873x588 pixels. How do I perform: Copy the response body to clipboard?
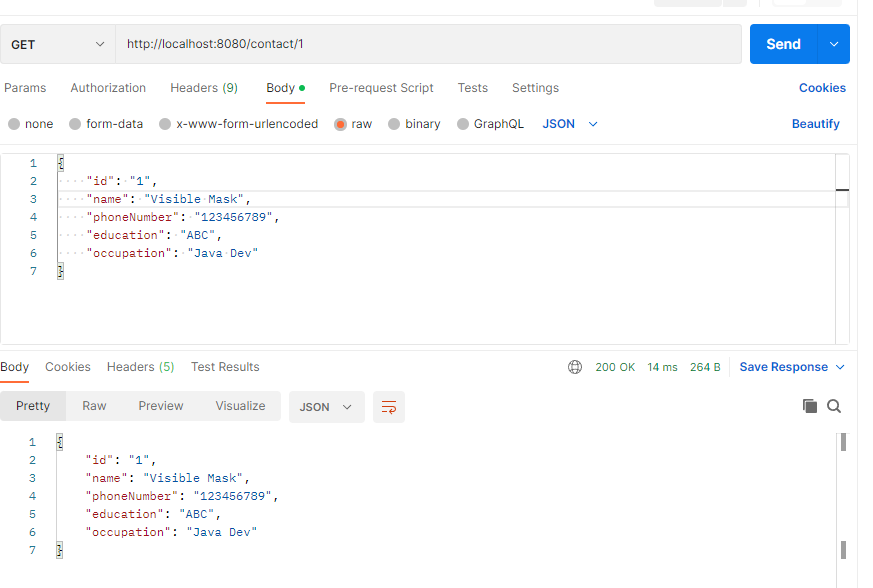[x=810, y=406]
